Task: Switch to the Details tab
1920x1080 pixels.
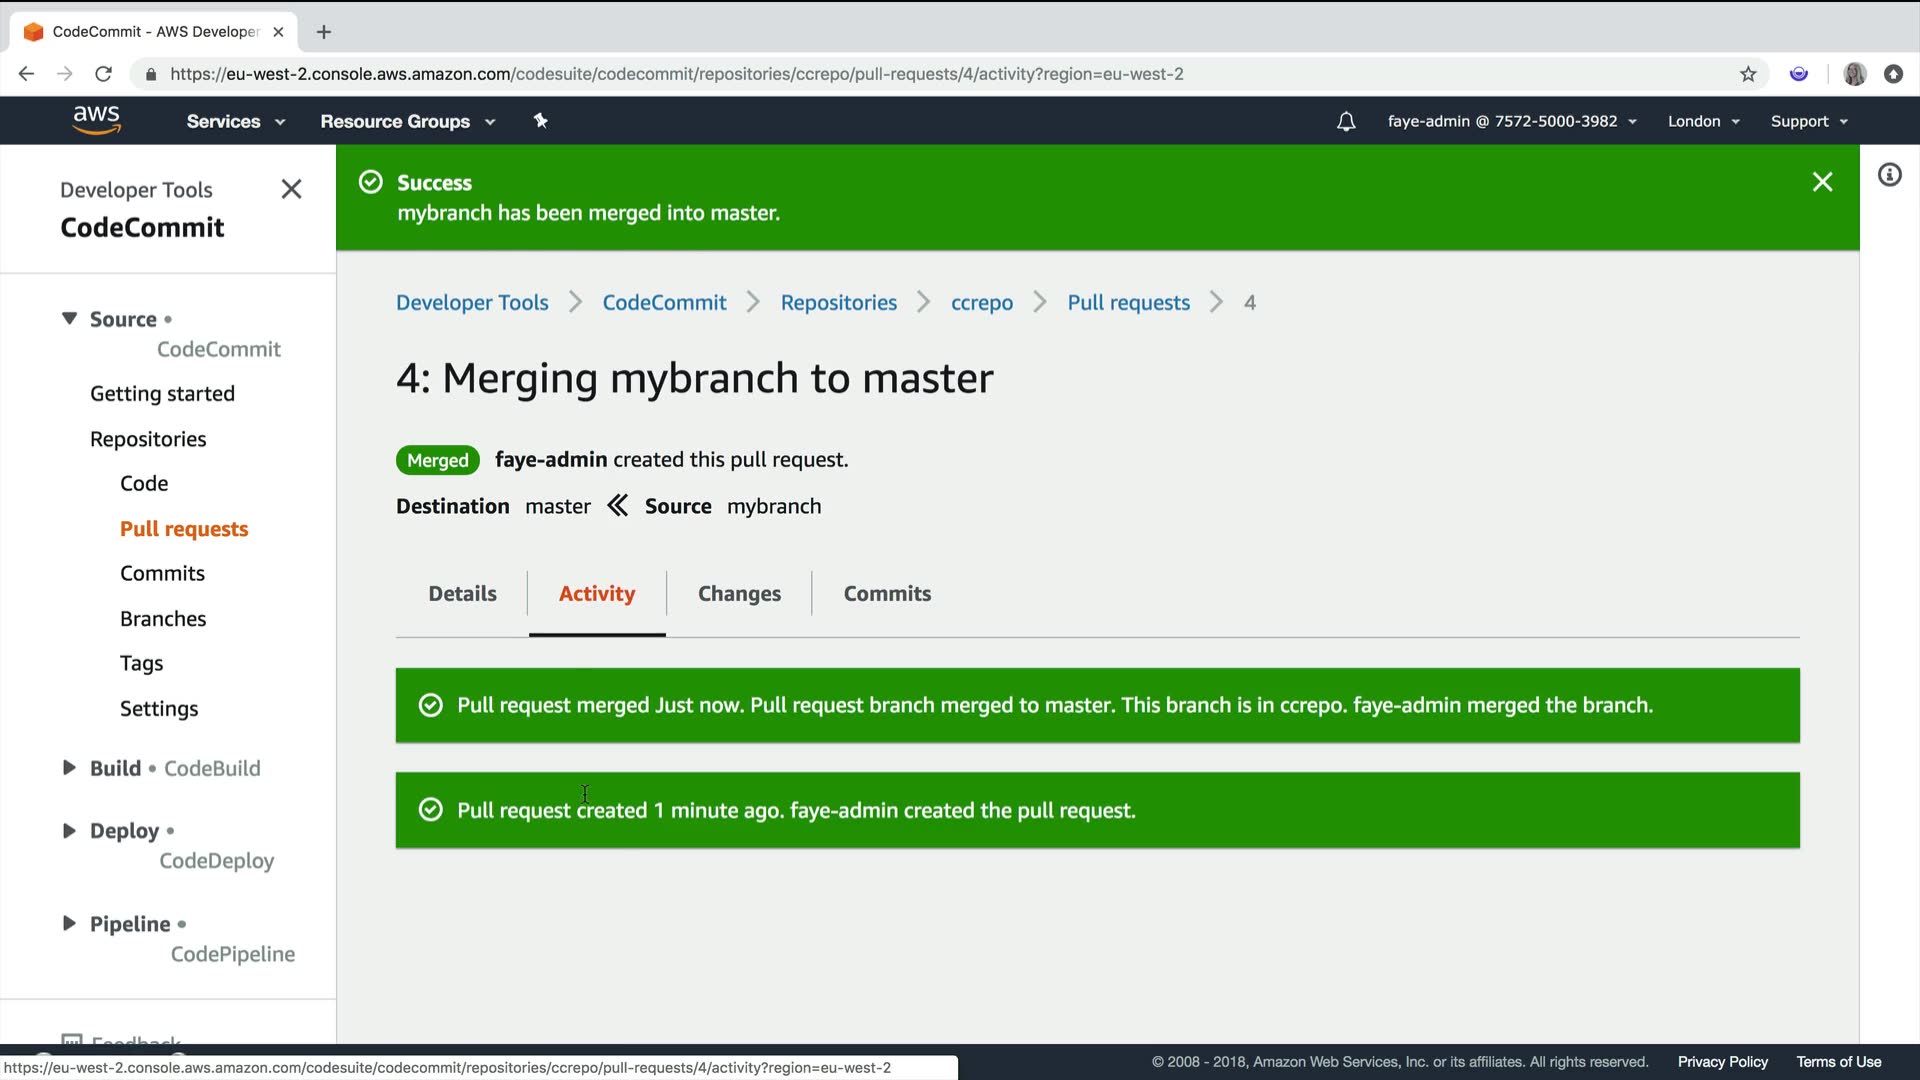Action: click(462, 593)
